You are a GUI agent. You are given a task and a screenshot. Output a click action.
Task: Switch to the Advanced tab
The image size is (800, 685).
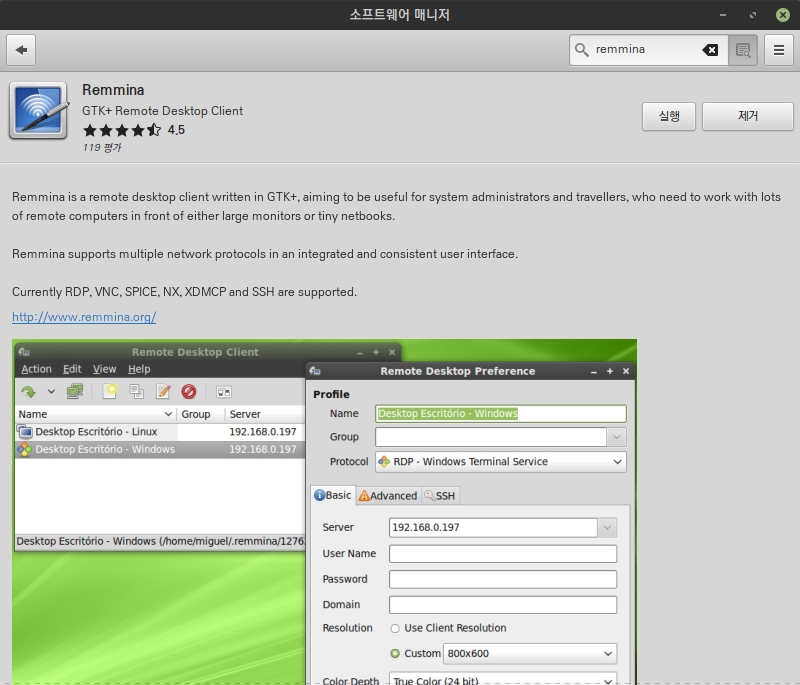388,496
